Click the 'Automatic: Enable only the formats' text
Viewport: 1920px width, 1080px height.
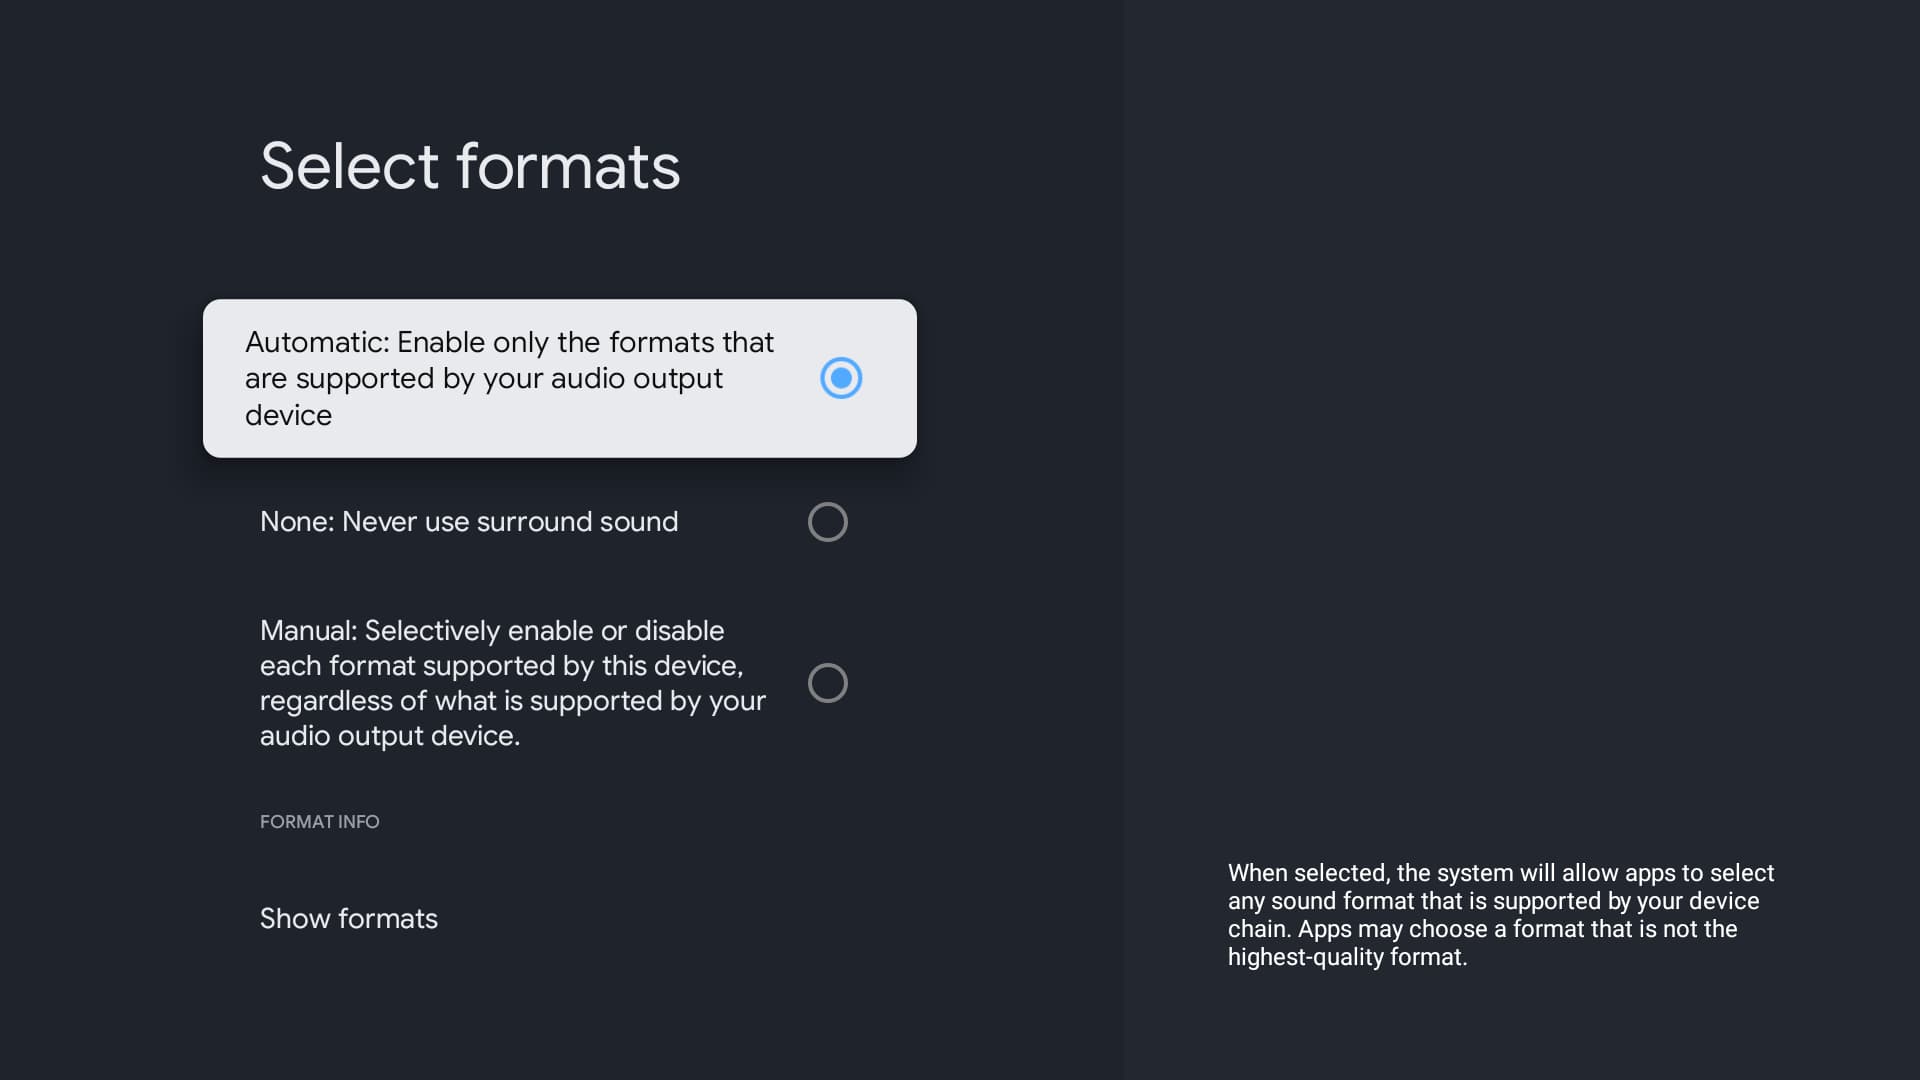pos(509,343)
